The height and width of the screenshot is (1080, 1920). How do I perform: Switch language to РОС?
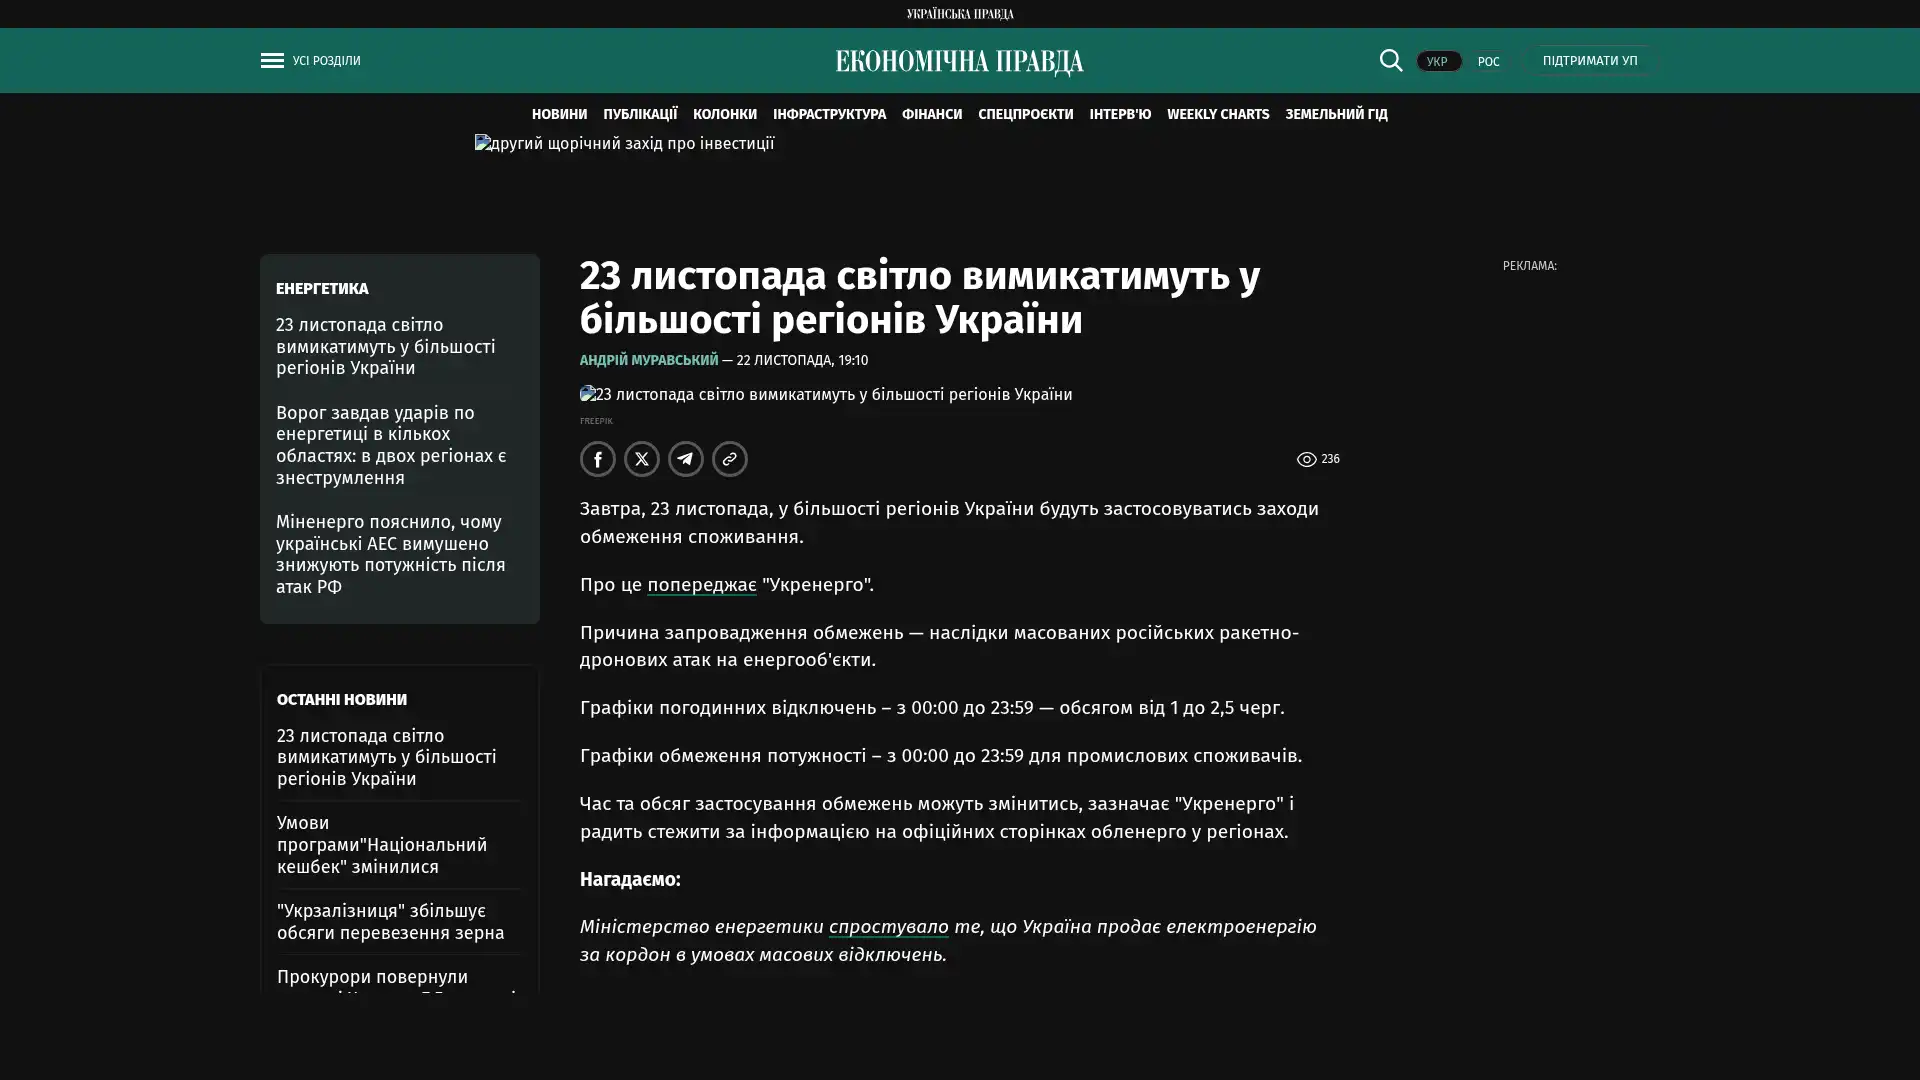coord(1488,62)
